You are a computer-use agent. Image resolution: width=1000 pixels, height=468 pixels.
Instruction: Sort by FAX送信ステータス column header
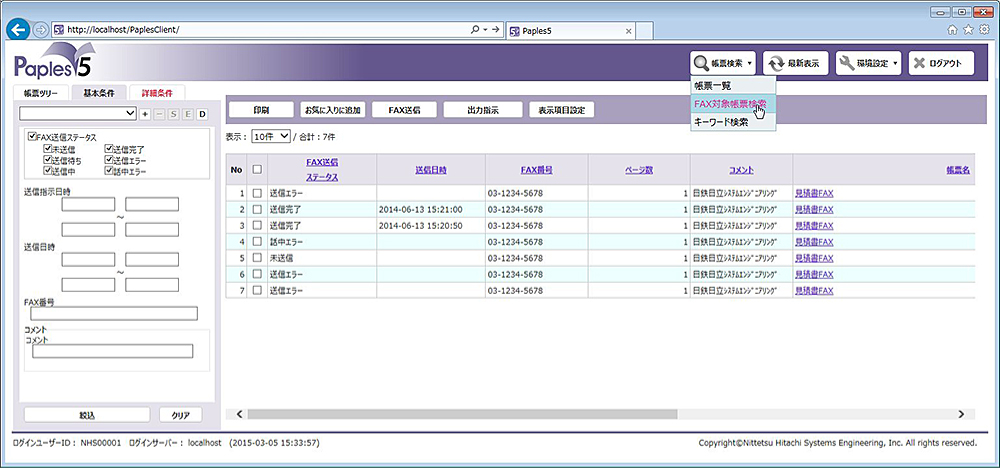(322, 170)
